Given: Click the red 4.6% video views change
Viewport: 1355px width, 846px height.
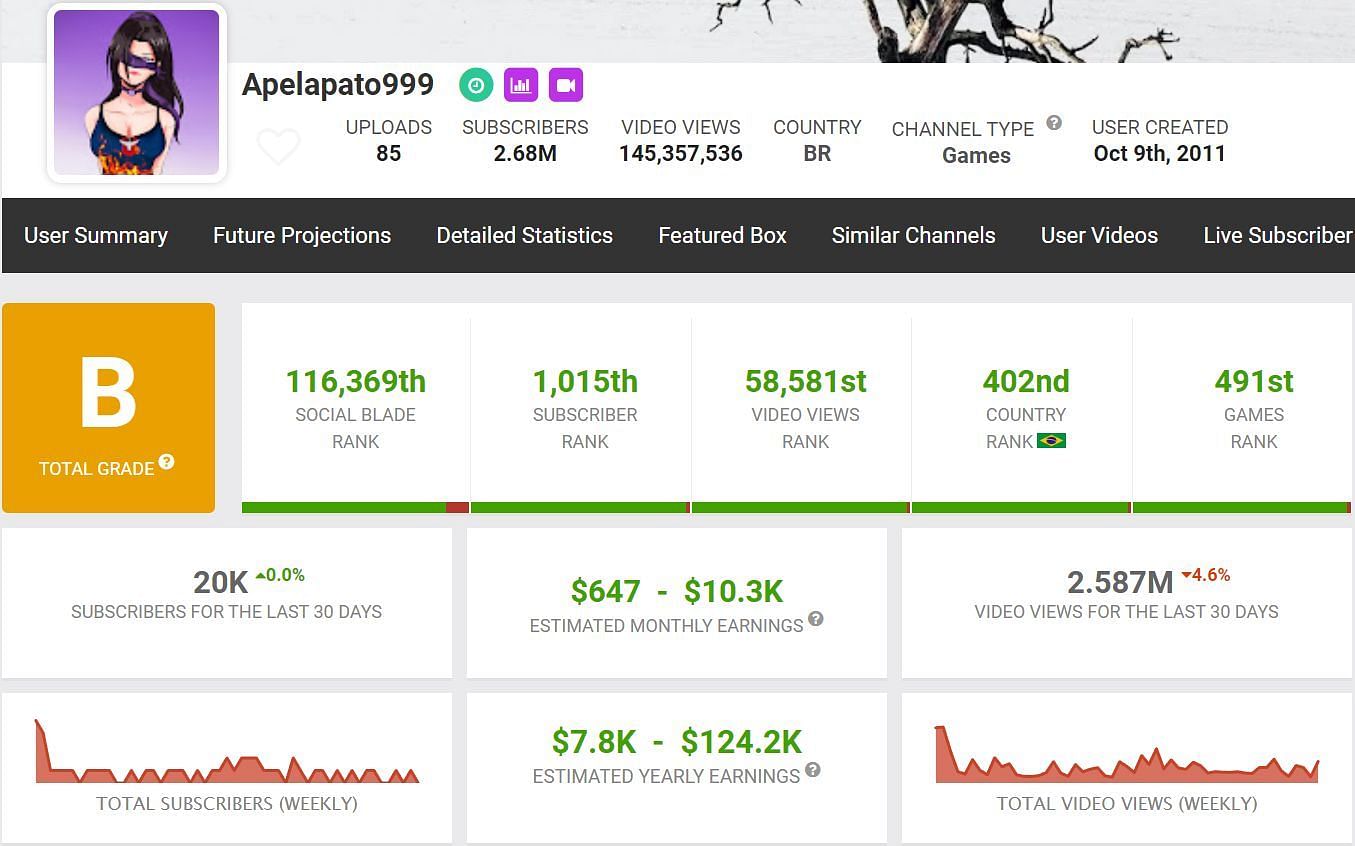Looking at the screenshot, I should point(1206,575).
